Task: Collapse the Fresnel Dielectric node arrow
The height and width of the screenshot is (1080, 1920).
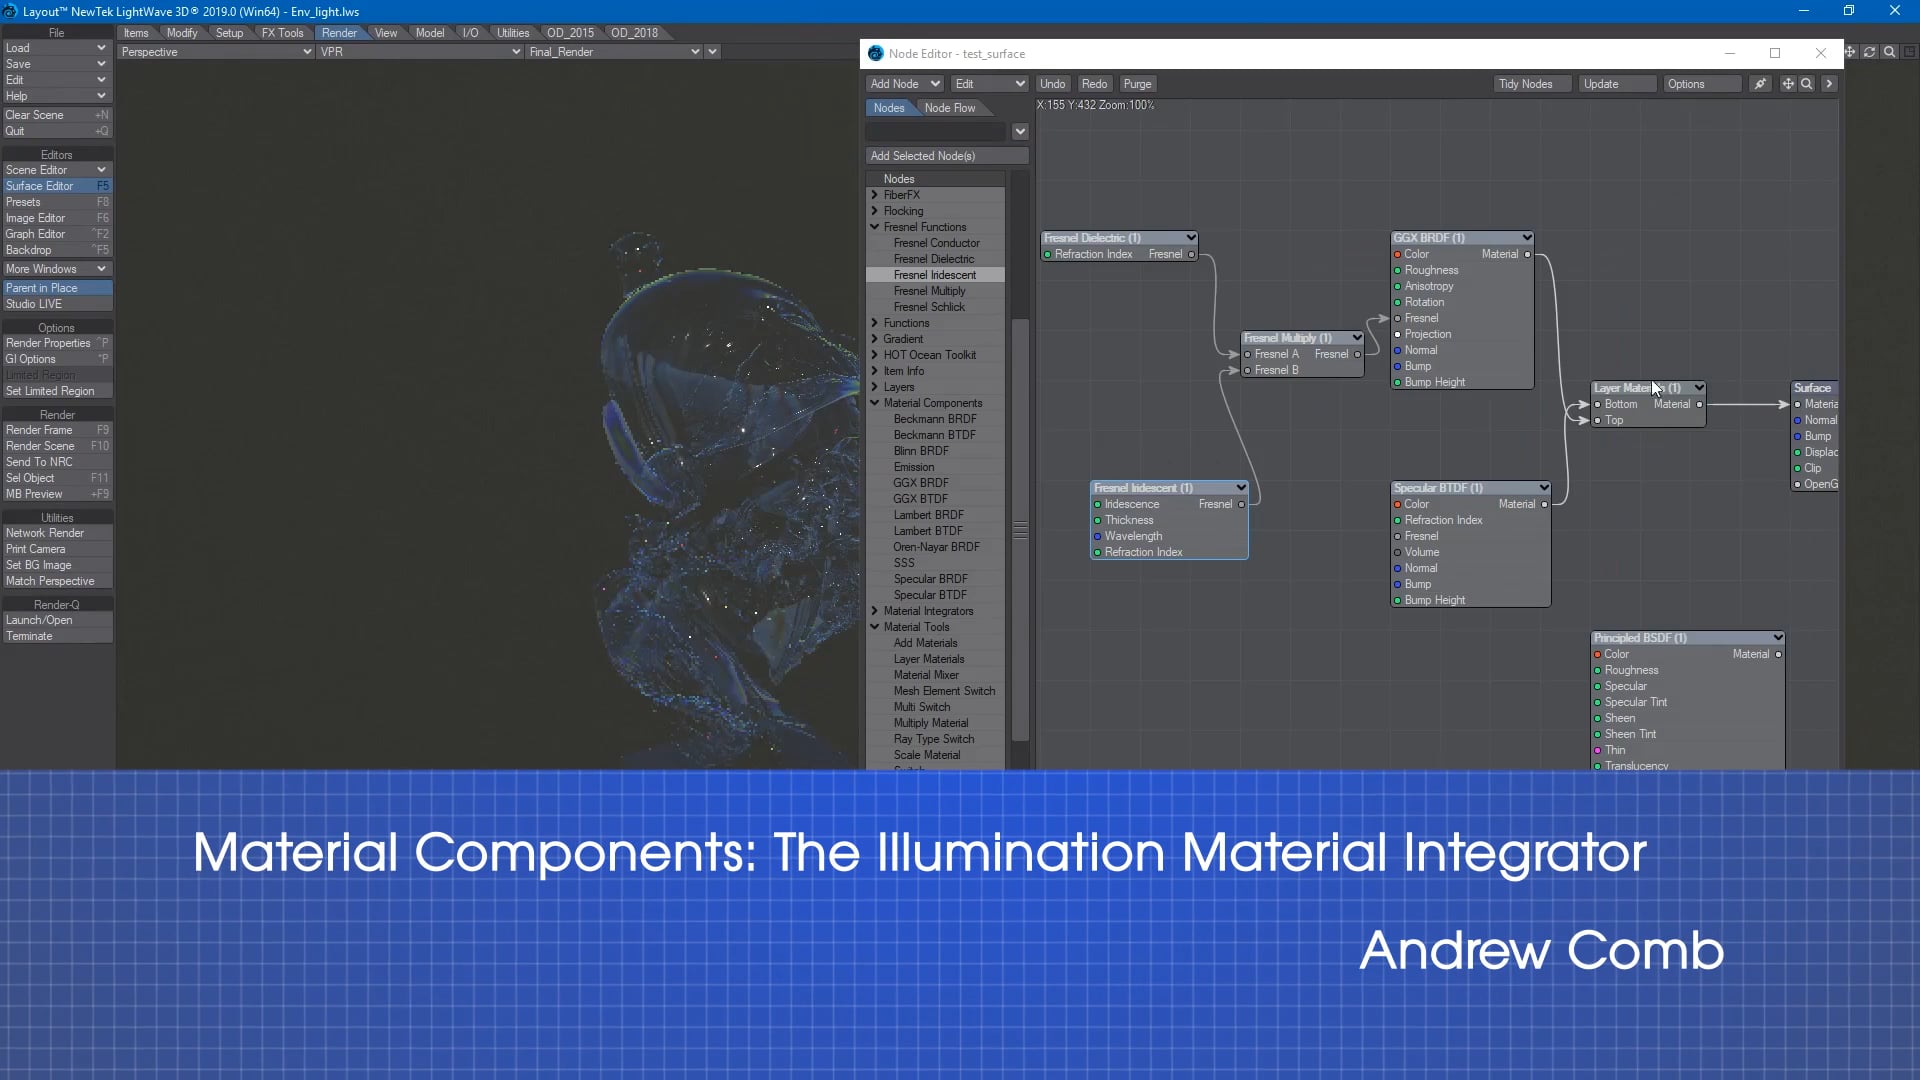Action: click(1191, 238)
